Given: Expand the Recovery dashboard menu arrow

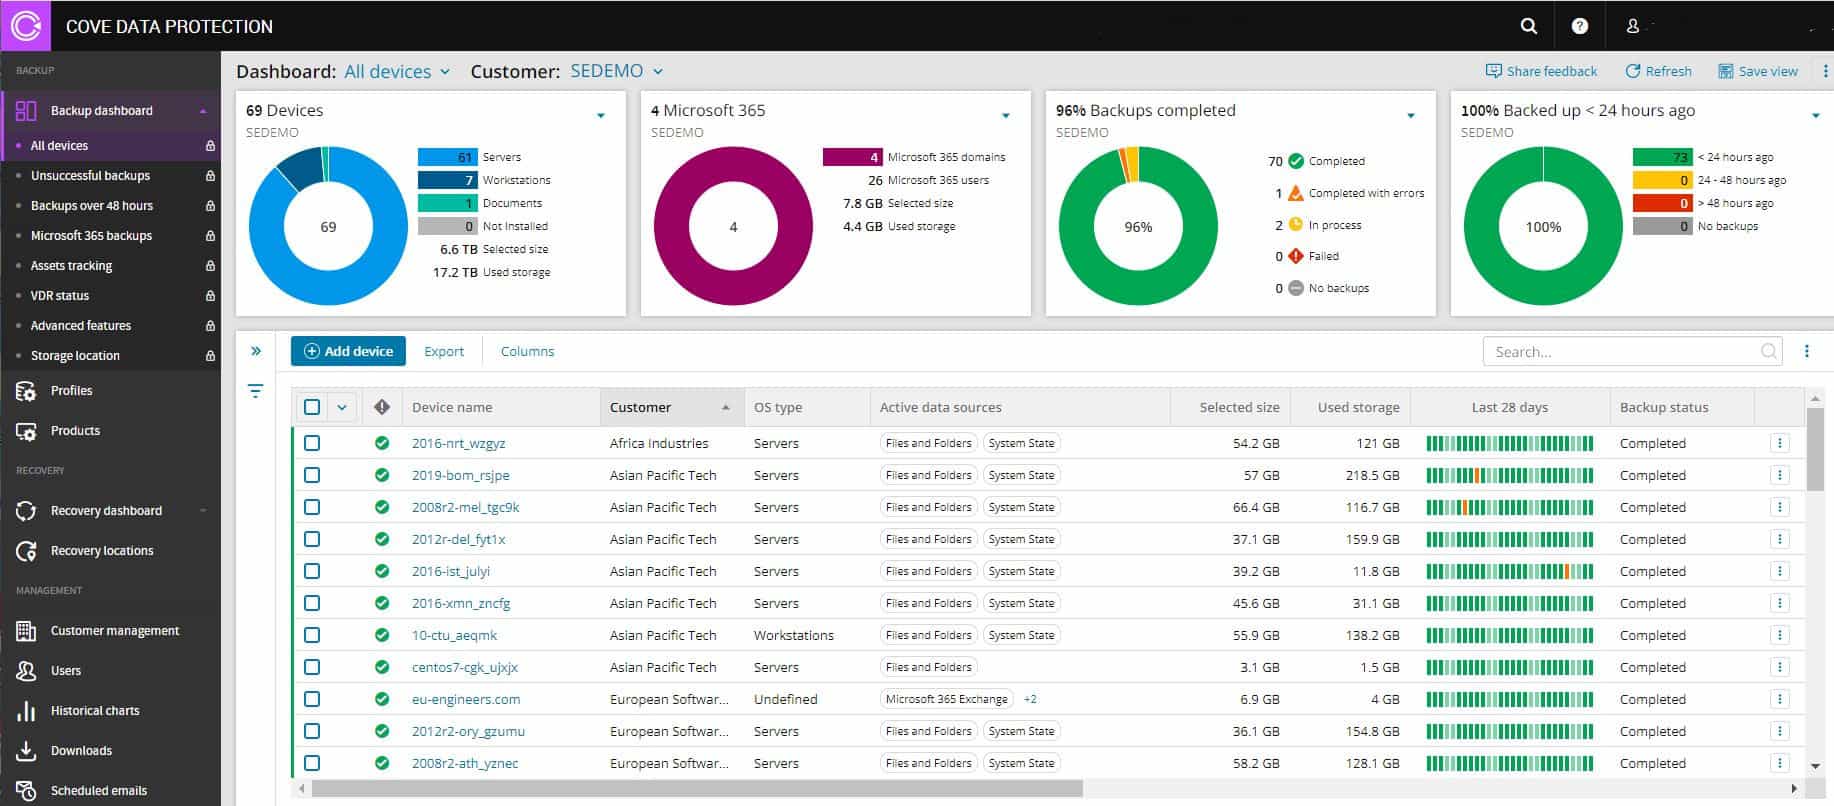Looking at the screenshot, I should pyautogui.click(x=203, y=511).
